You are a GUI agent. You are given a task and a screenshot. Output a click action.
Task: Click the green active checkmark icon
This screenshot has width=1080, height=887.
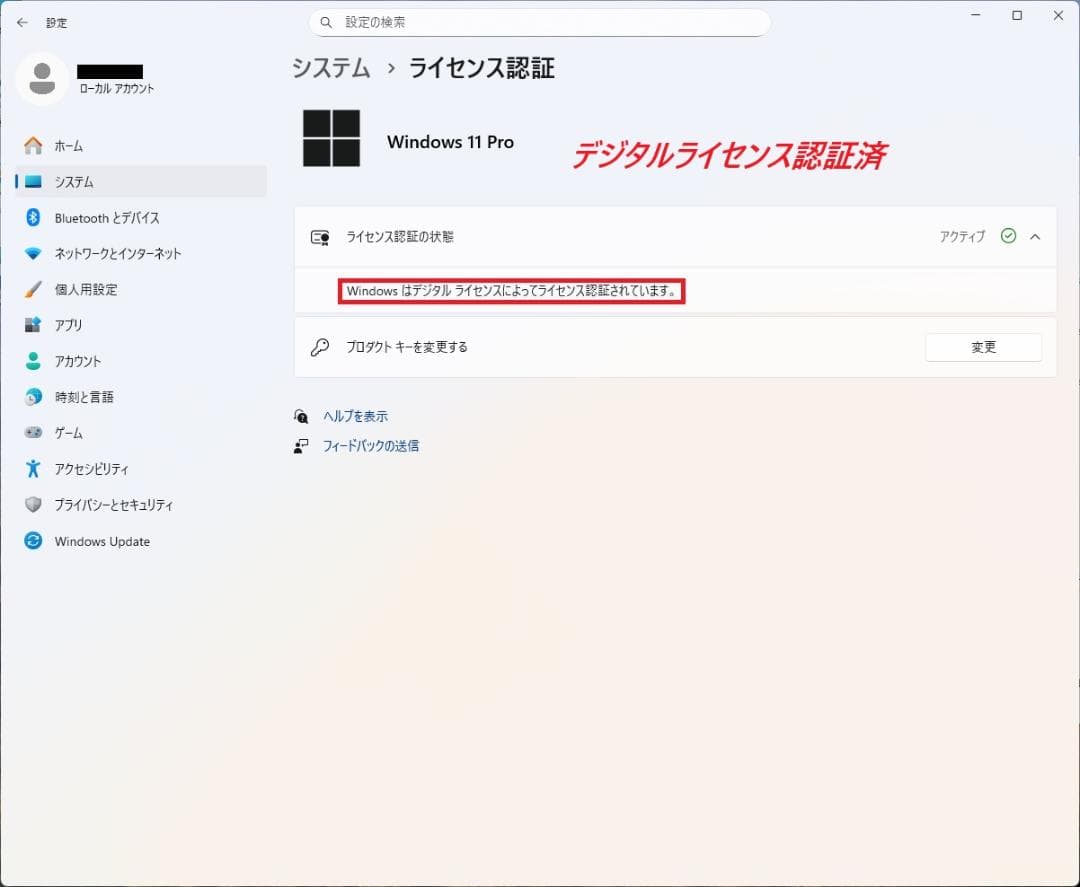(x=1008, y=236)
